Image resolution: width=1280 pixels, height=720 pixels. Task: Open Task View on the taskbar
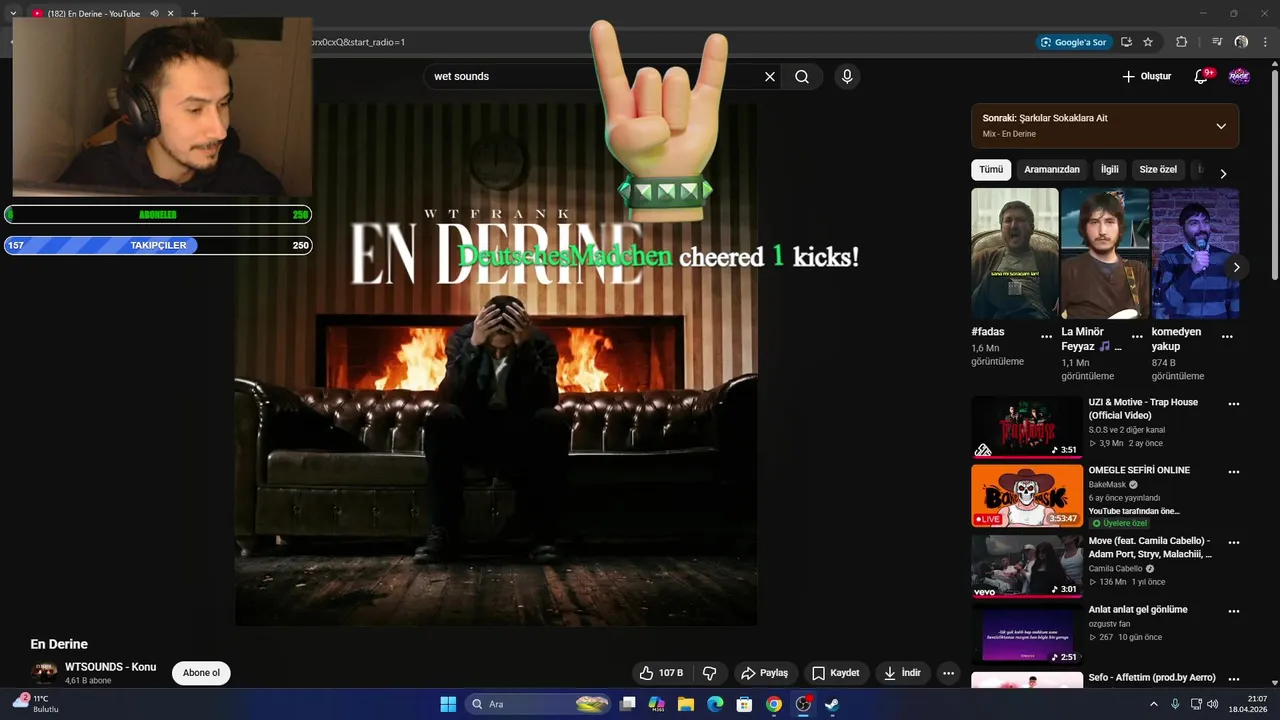pos(628,704)
